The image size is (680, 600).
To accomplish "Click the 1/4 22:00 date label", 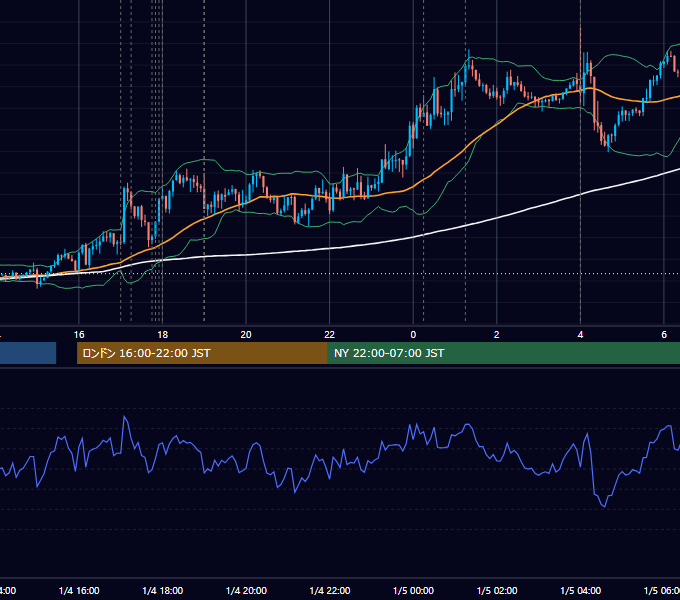I will click(330, 590).
